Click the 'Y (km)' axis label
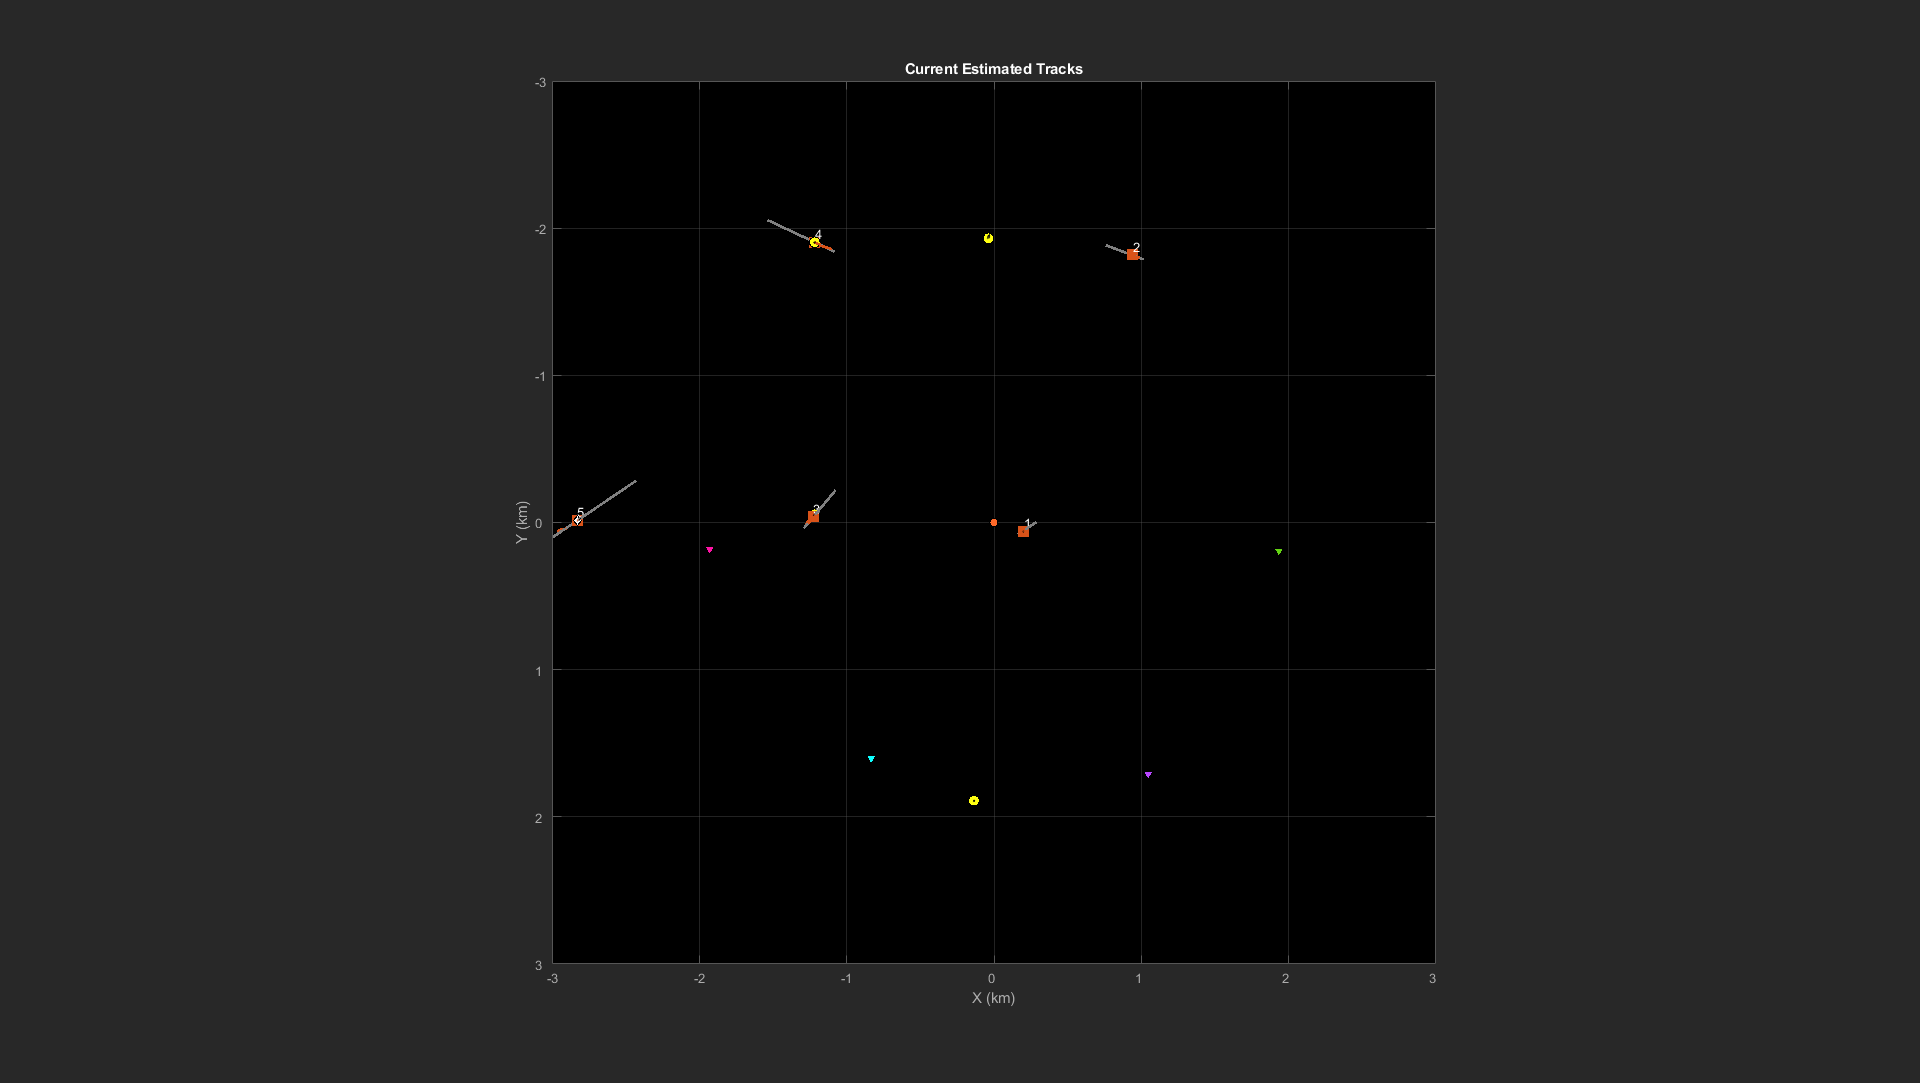 521,522
